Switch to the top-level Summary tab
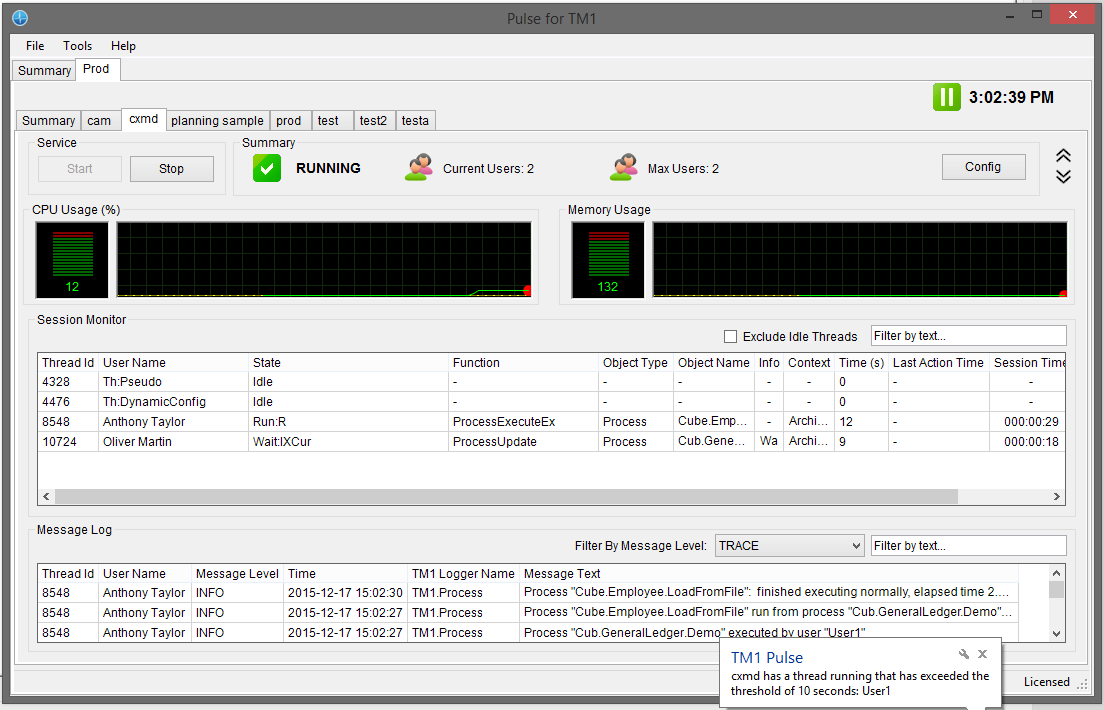This screenshot has width=1104, height=710. click(44, 70)
